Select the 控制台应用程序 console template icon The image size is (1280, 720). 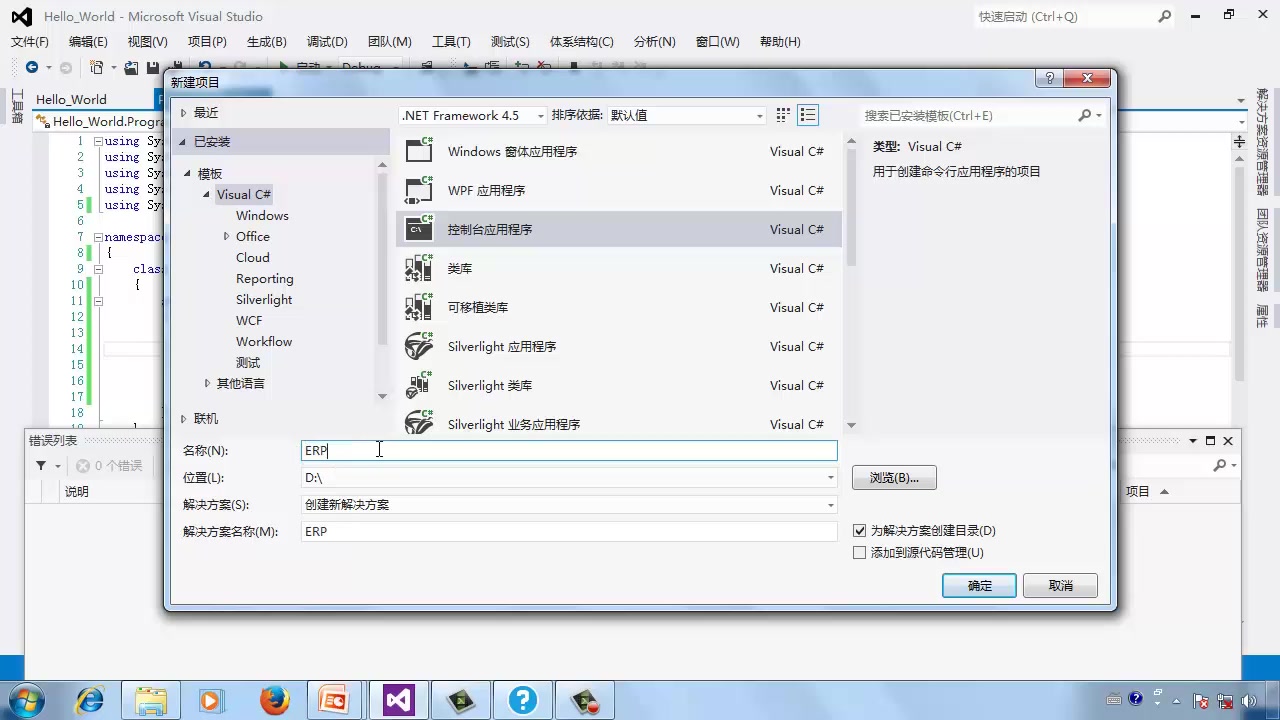click(x=419, y=229)
